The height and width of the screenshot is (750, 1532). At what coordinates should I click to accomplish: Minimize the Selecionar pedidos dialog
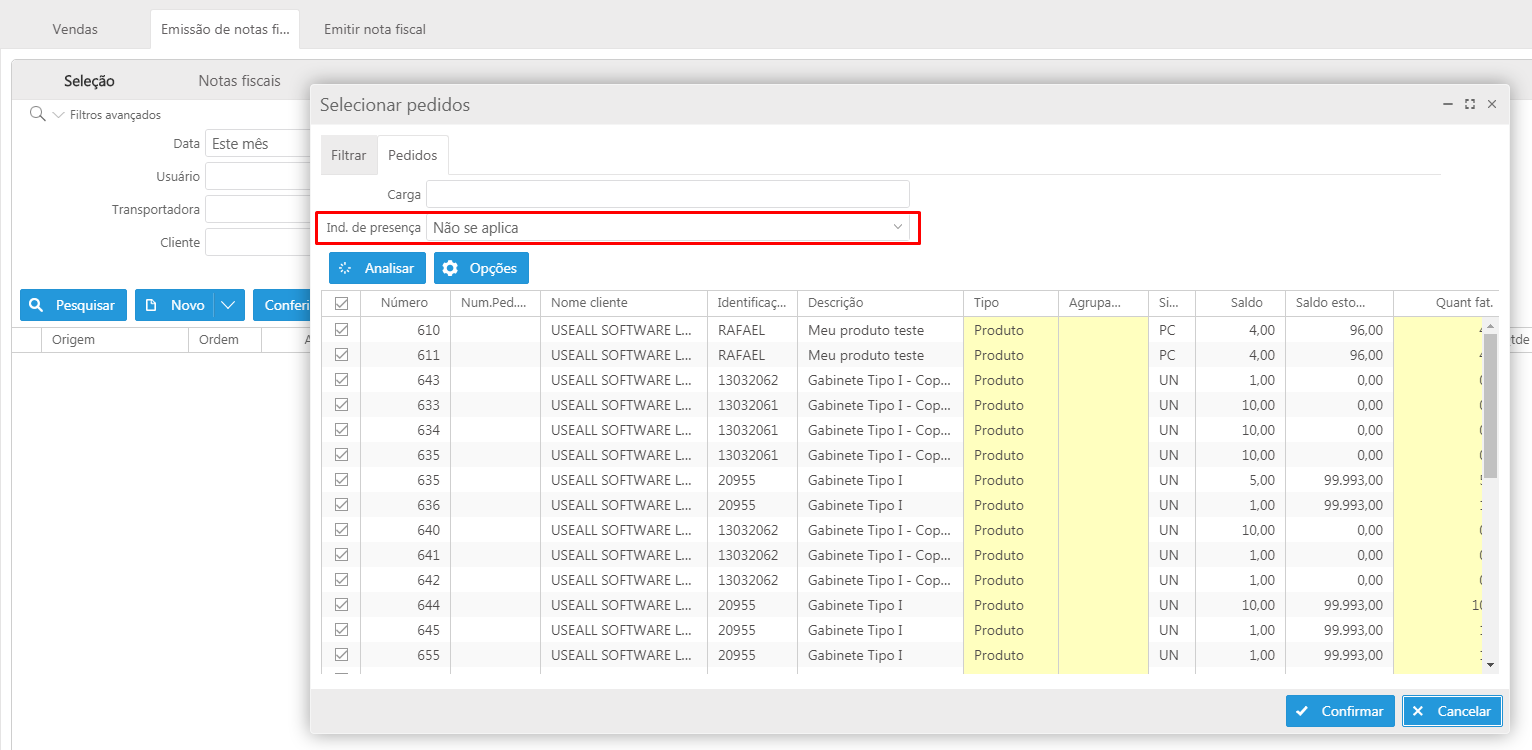(x=1447, y=104)
